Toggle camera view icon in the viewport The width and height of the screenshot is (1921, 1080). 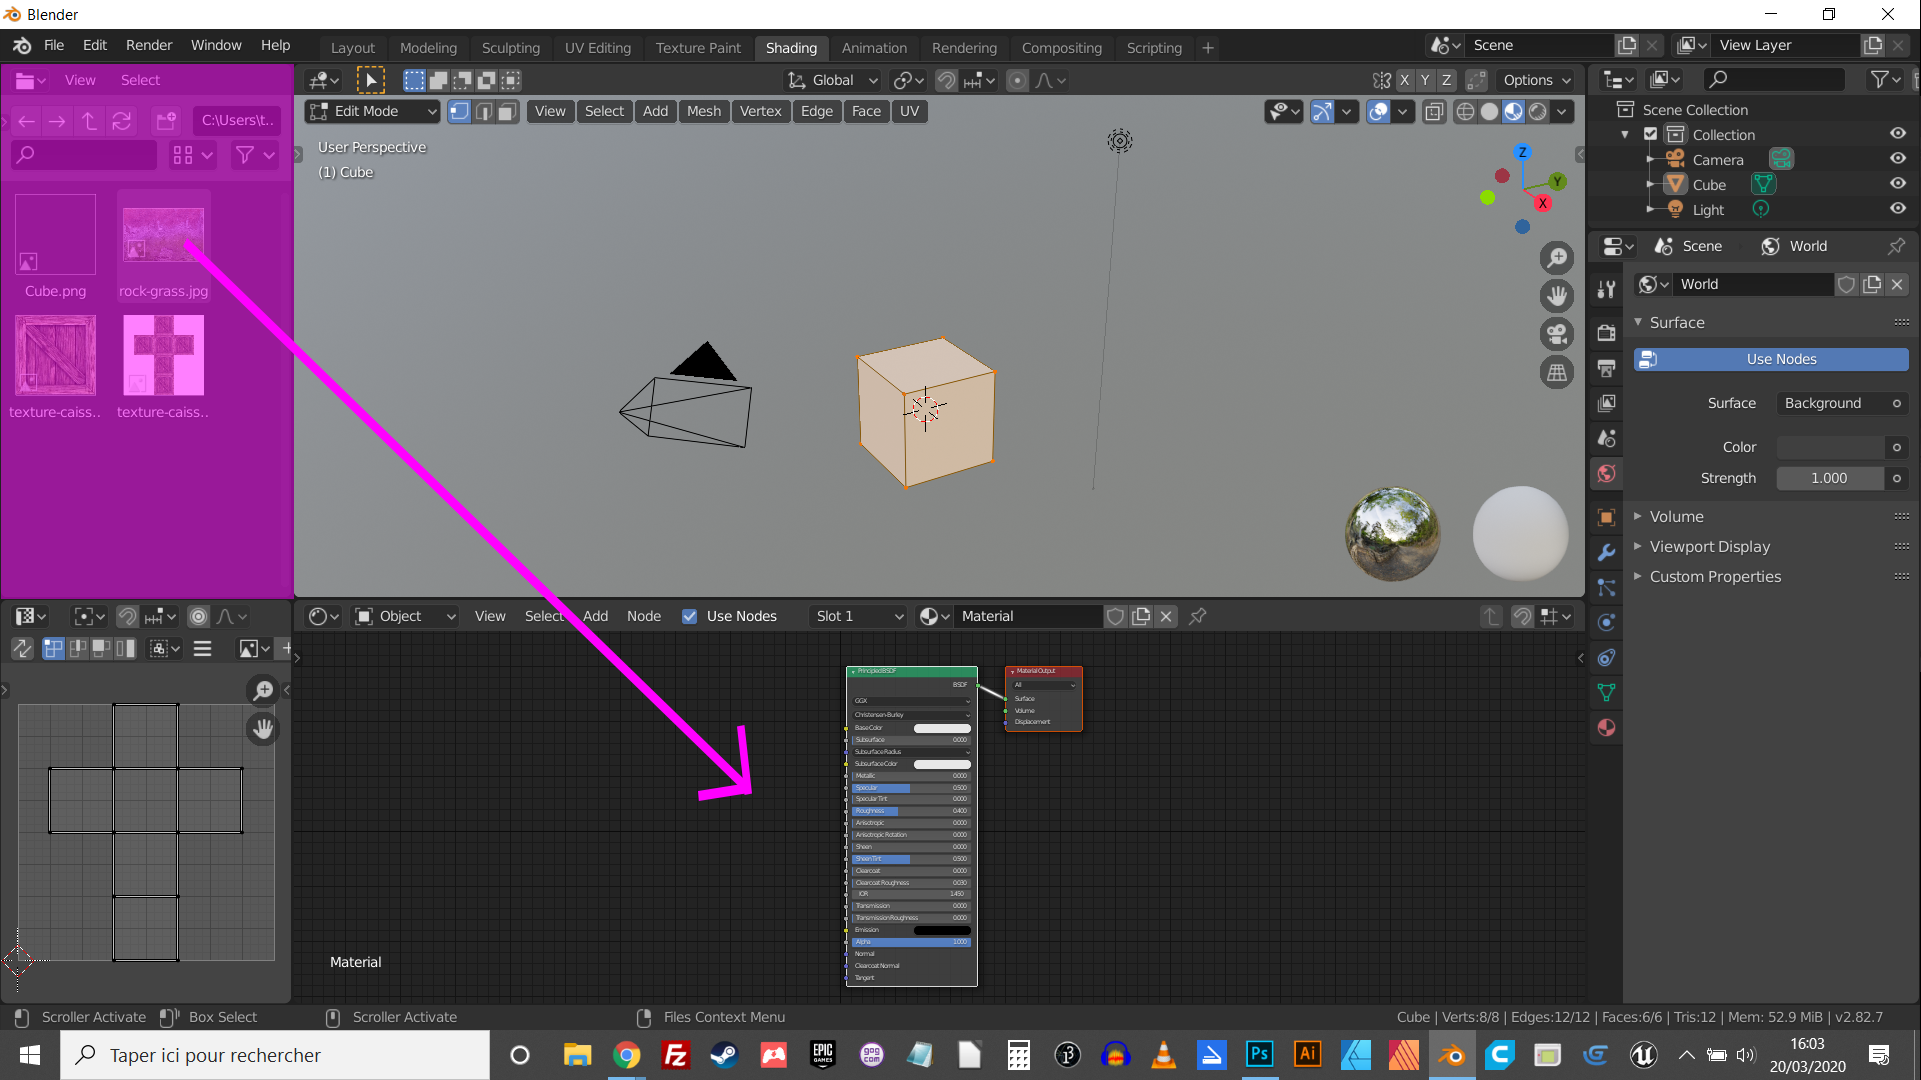1557,335
